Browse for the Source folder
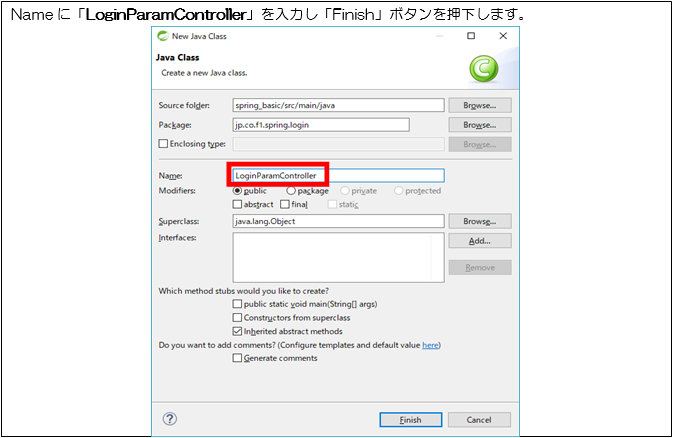 tap(479, 105)
